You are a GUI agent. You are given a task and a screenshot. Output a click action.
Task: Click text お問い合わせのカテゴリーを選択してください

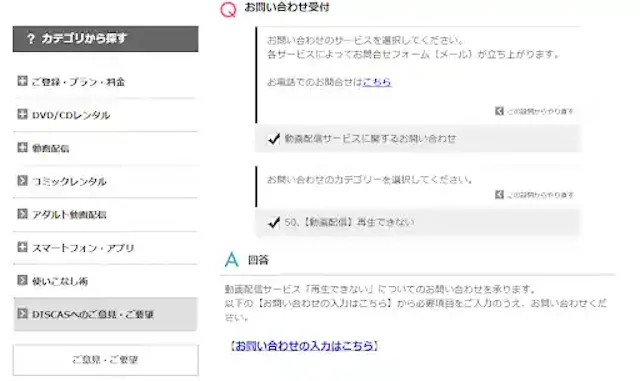(369, 180)
